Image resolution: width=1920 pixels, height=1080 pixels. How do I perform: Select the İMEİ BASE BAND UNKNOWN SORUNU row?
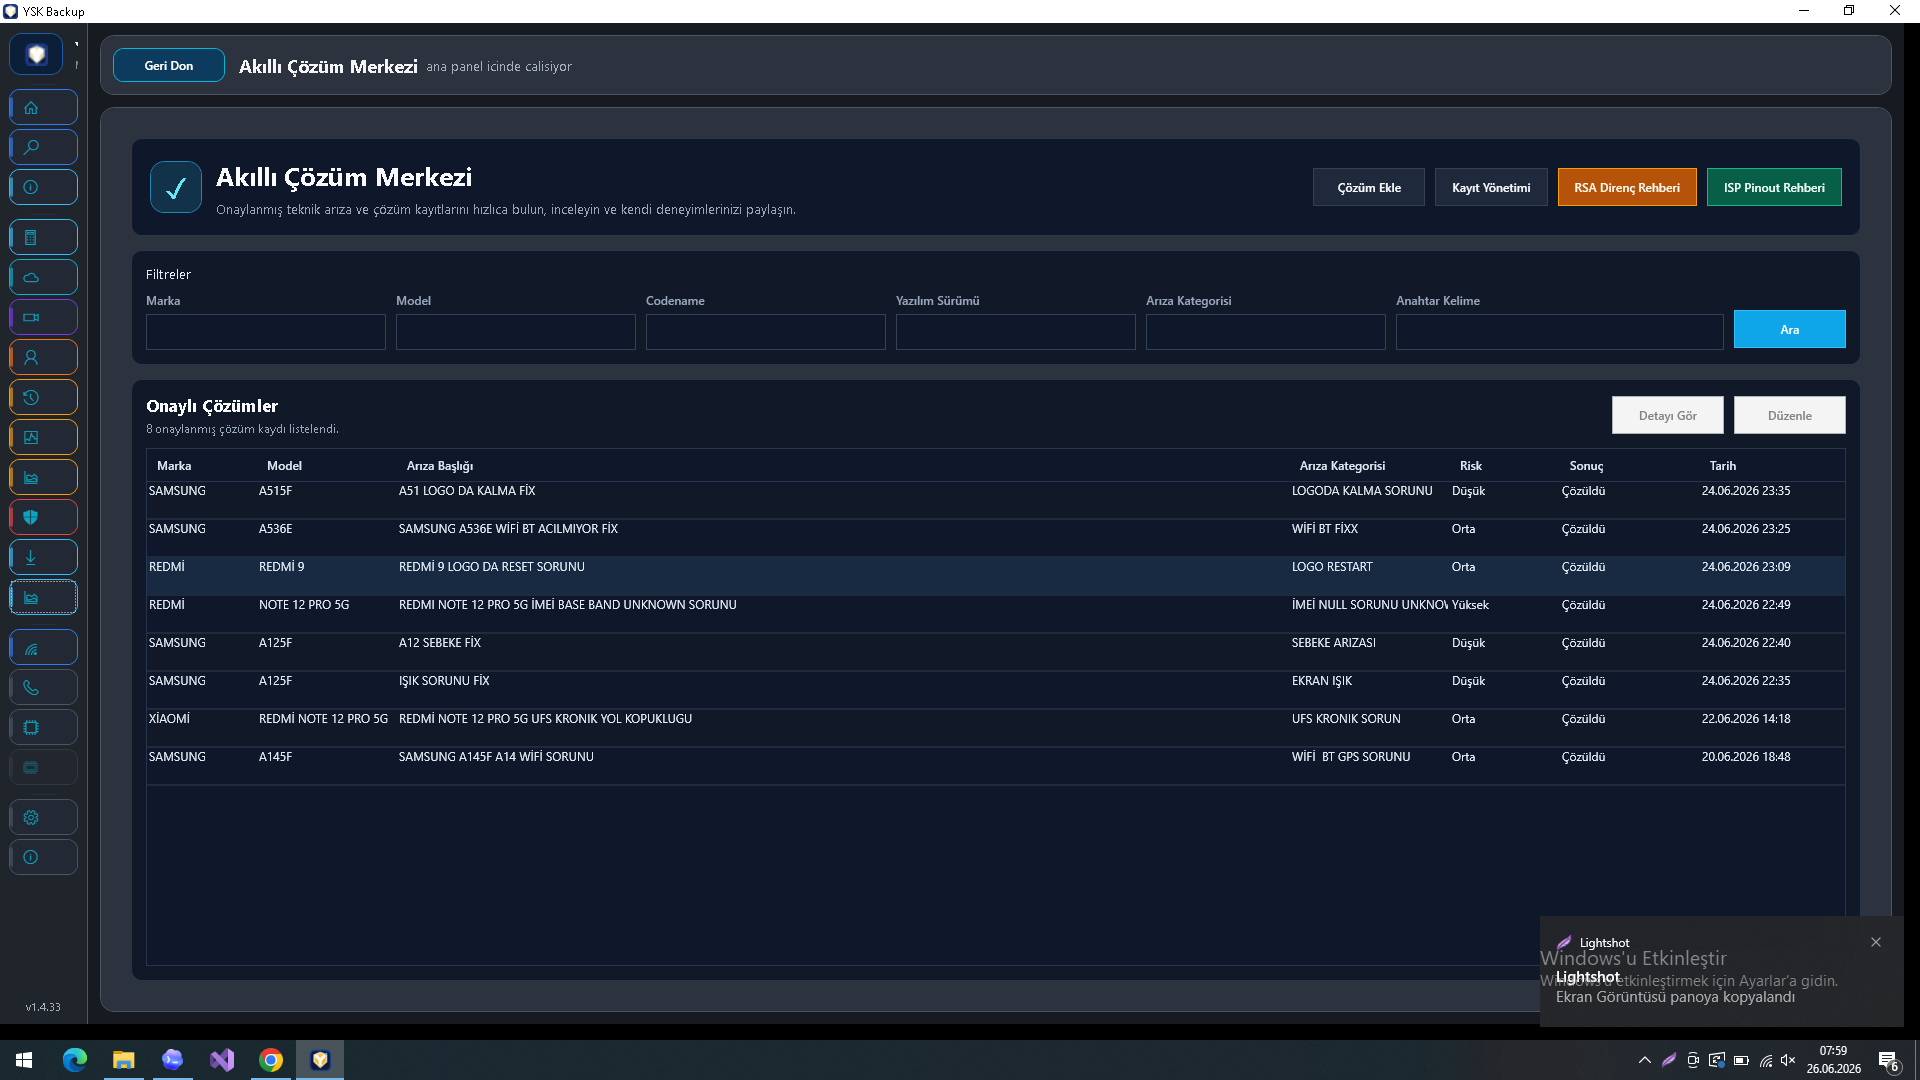(996, 614)
